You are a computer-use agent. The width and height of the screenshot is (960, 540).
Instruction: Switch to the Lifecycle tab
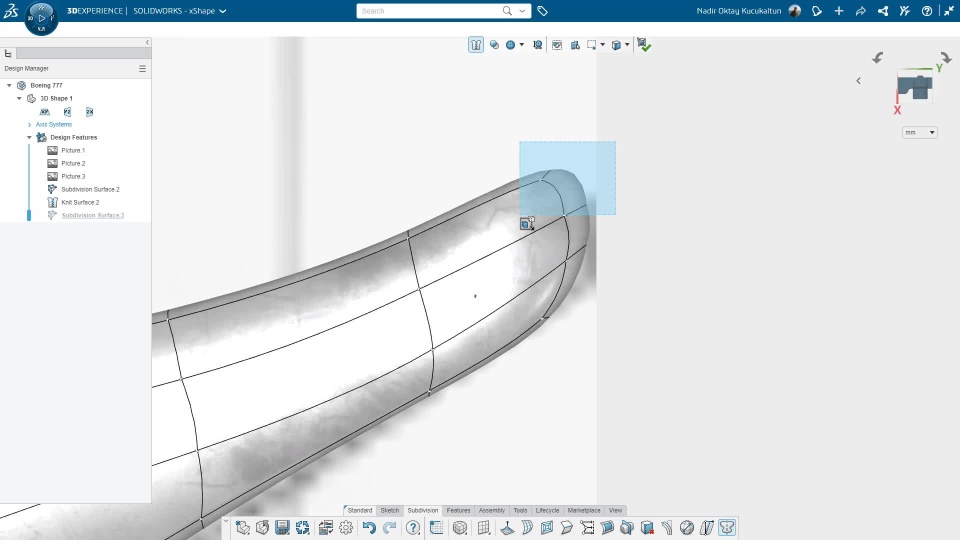[x=547, y=510]
